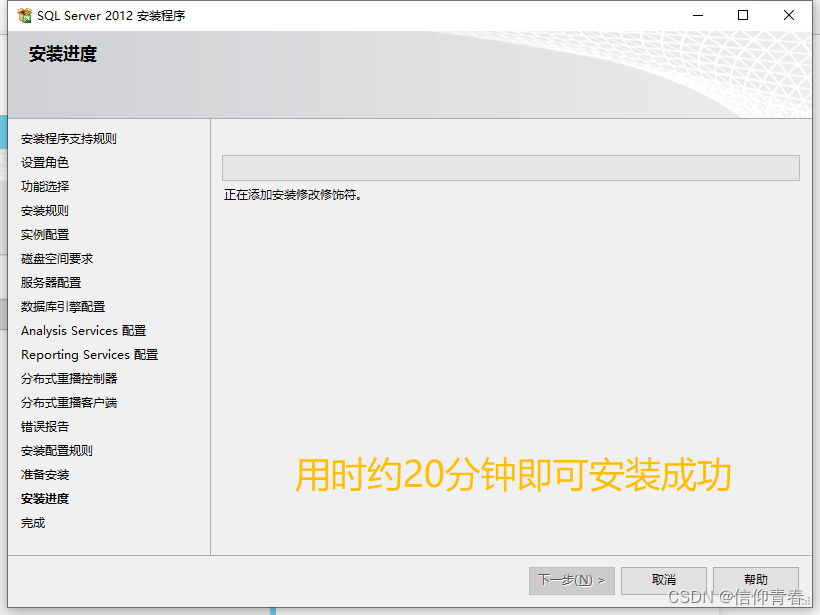Select the 数据库引擎配置 step
Image resolution: width=820 pixels, height=615 pixels.
pos(63,307)
